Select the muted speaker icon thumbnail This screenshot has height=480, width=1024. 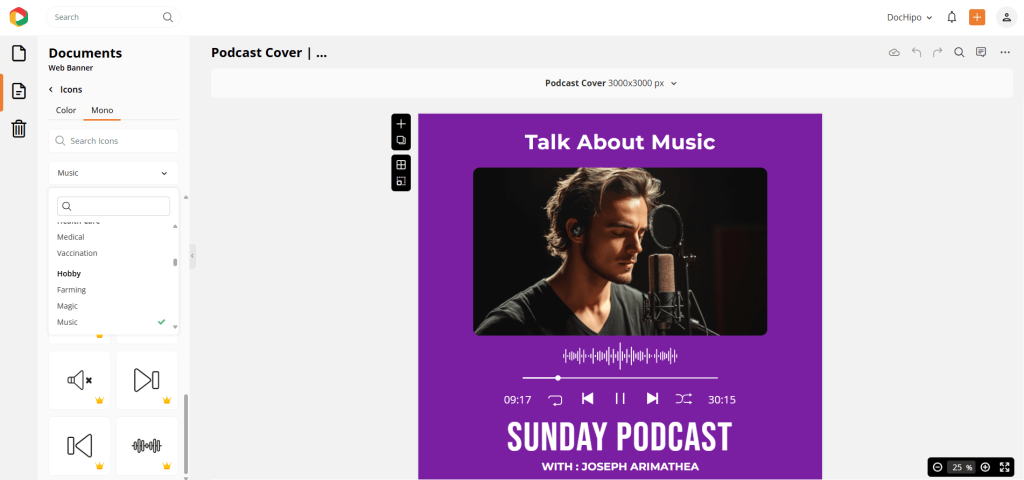coord(80,380)
